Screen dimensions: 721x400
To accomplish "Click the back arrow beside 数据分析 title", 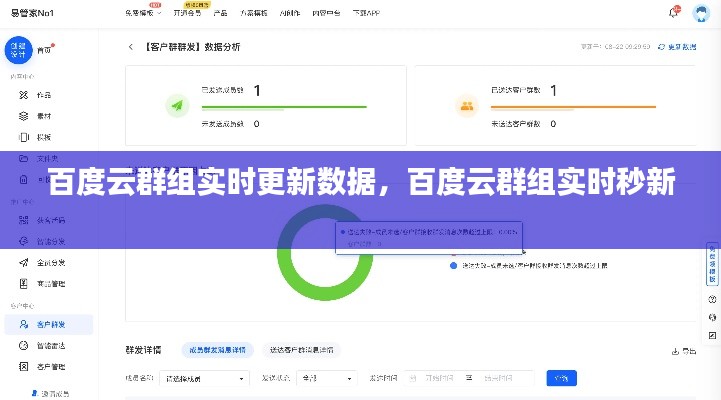I will (x=130, y=47).
